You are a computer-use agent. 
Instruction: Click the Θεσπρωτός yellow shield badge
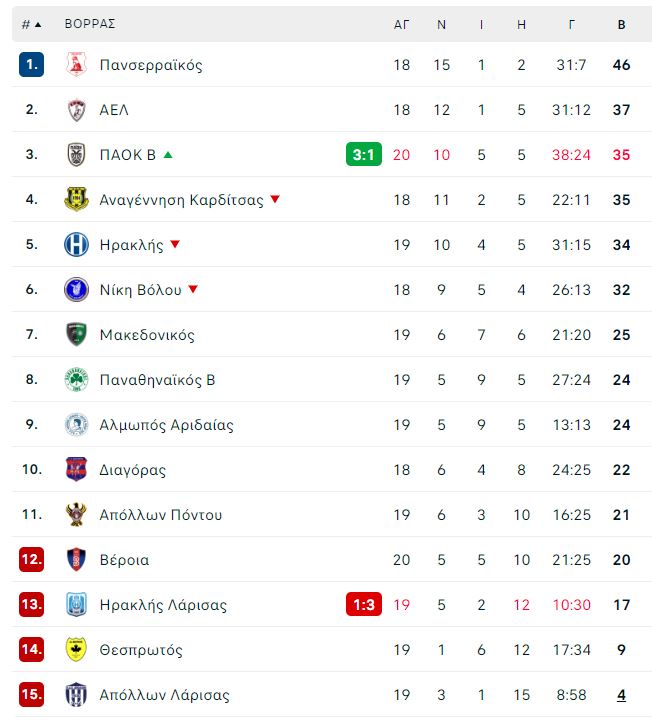tap(76, 649)
